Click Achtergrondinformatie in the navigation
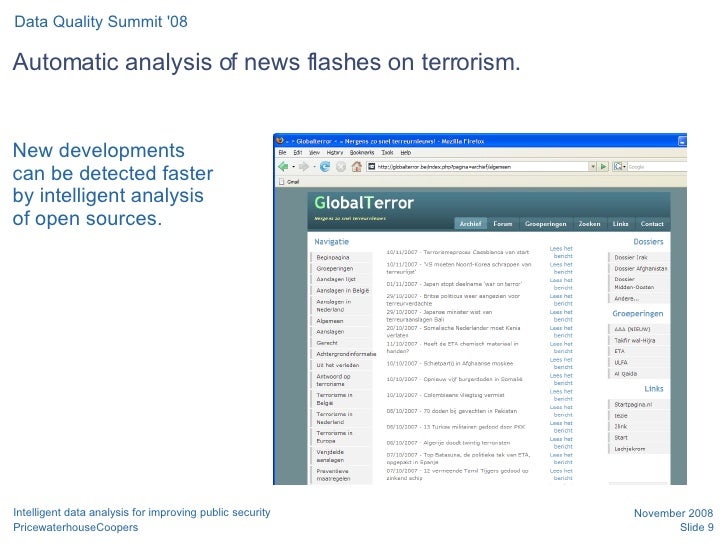 coord(344,354)
